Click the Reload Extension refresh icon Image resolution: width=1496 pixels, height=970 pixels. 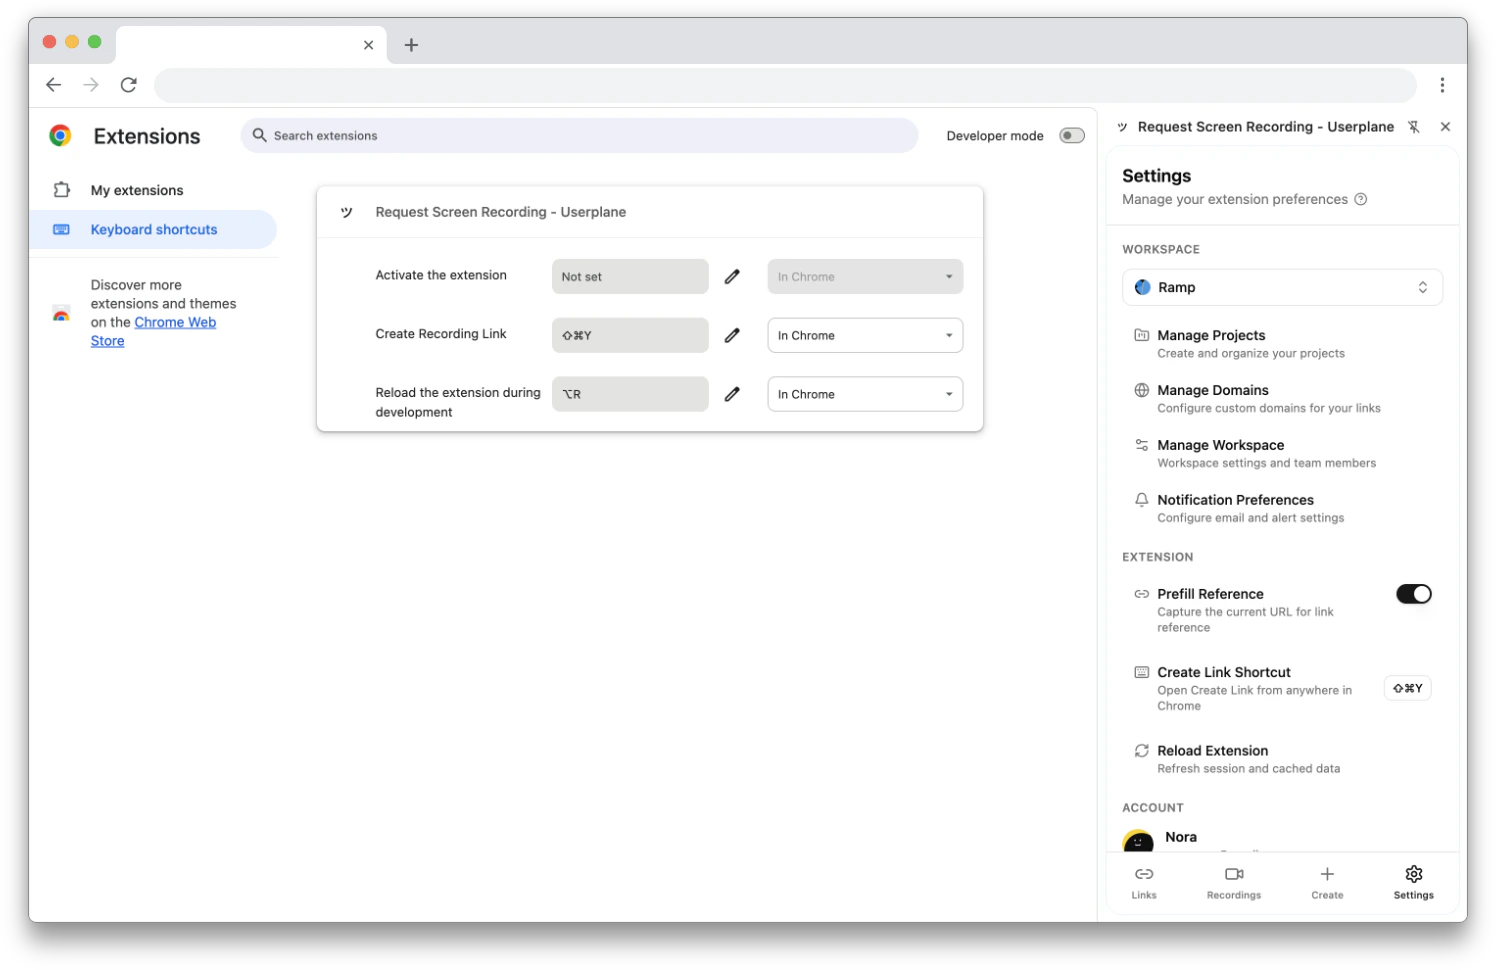pyautogui.click(x=1141, y=750)
